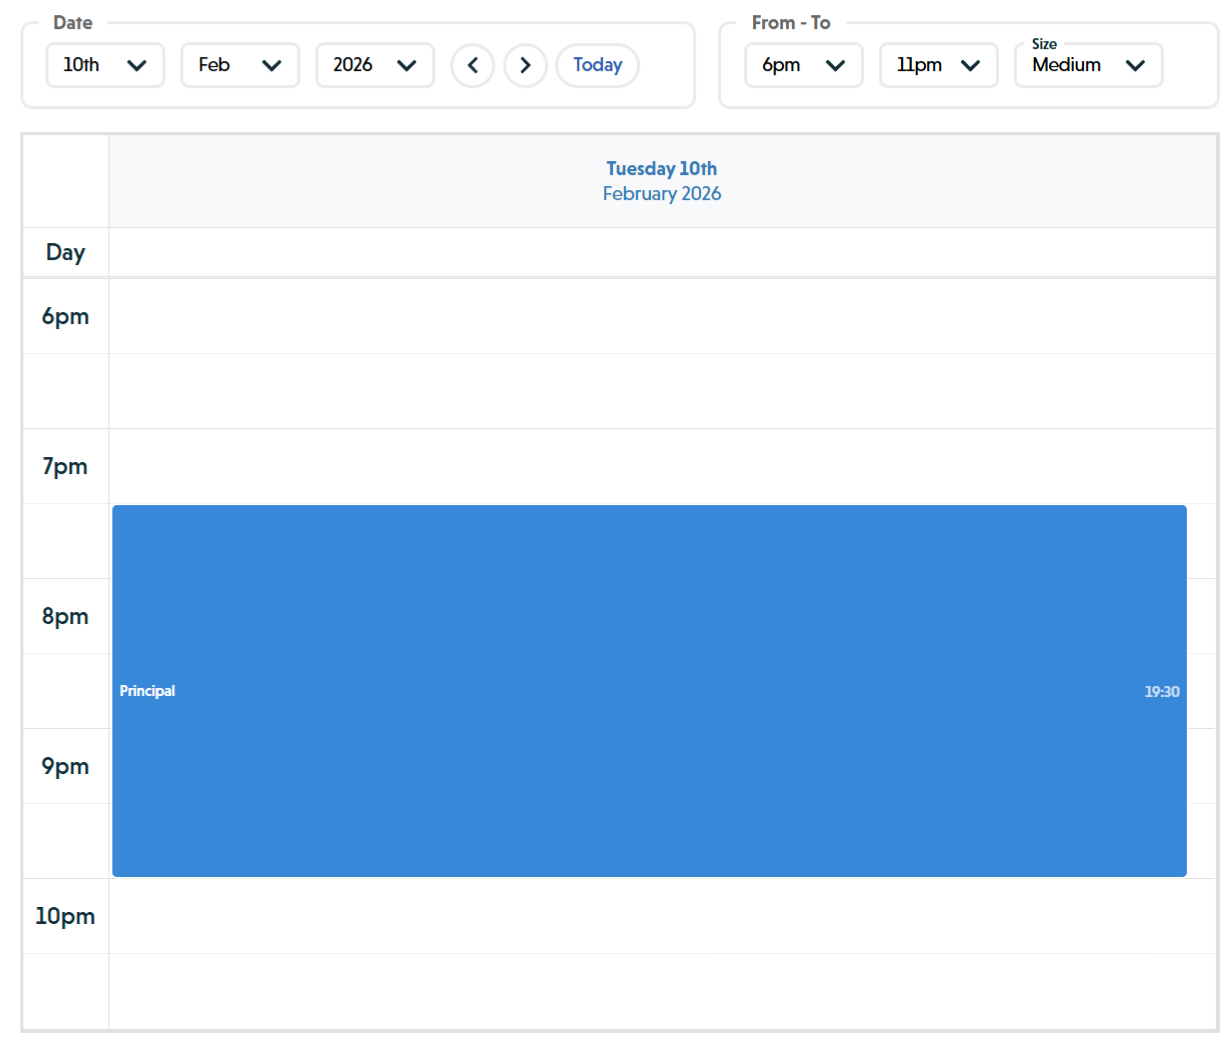Click the next day arrow

pyautogui.click(x=525, y=65)
